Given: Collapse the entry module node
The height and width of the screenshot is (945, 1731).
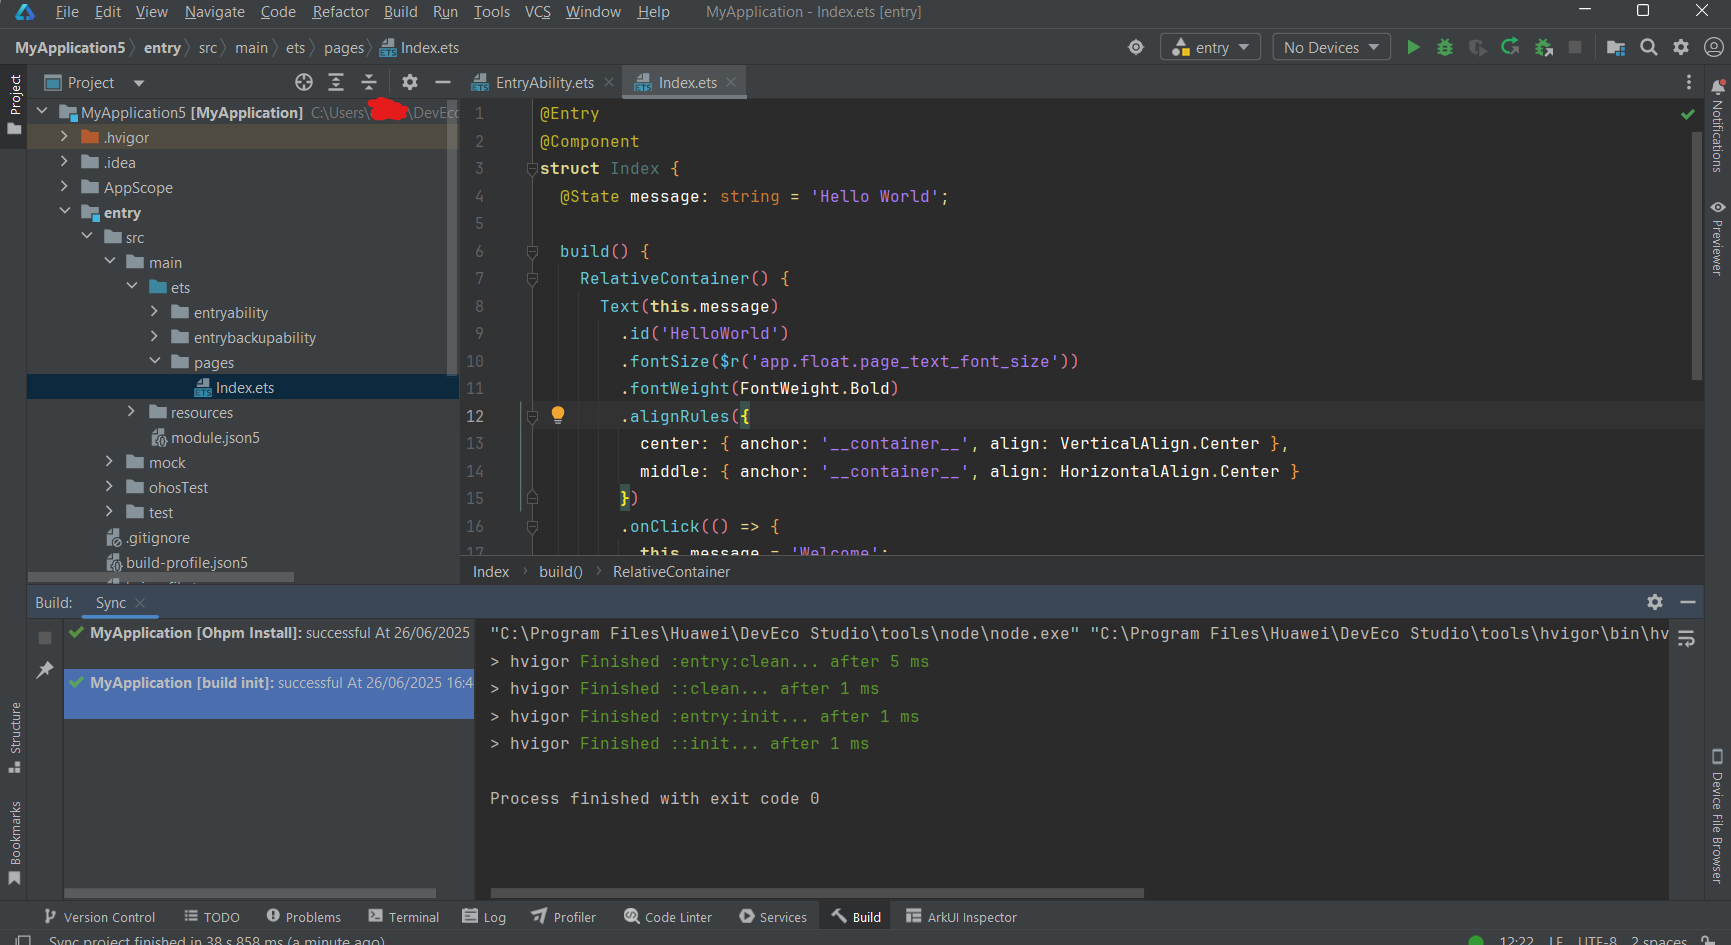Looking at the screenshot, I should pyautogui.click(x=64, y=212).
